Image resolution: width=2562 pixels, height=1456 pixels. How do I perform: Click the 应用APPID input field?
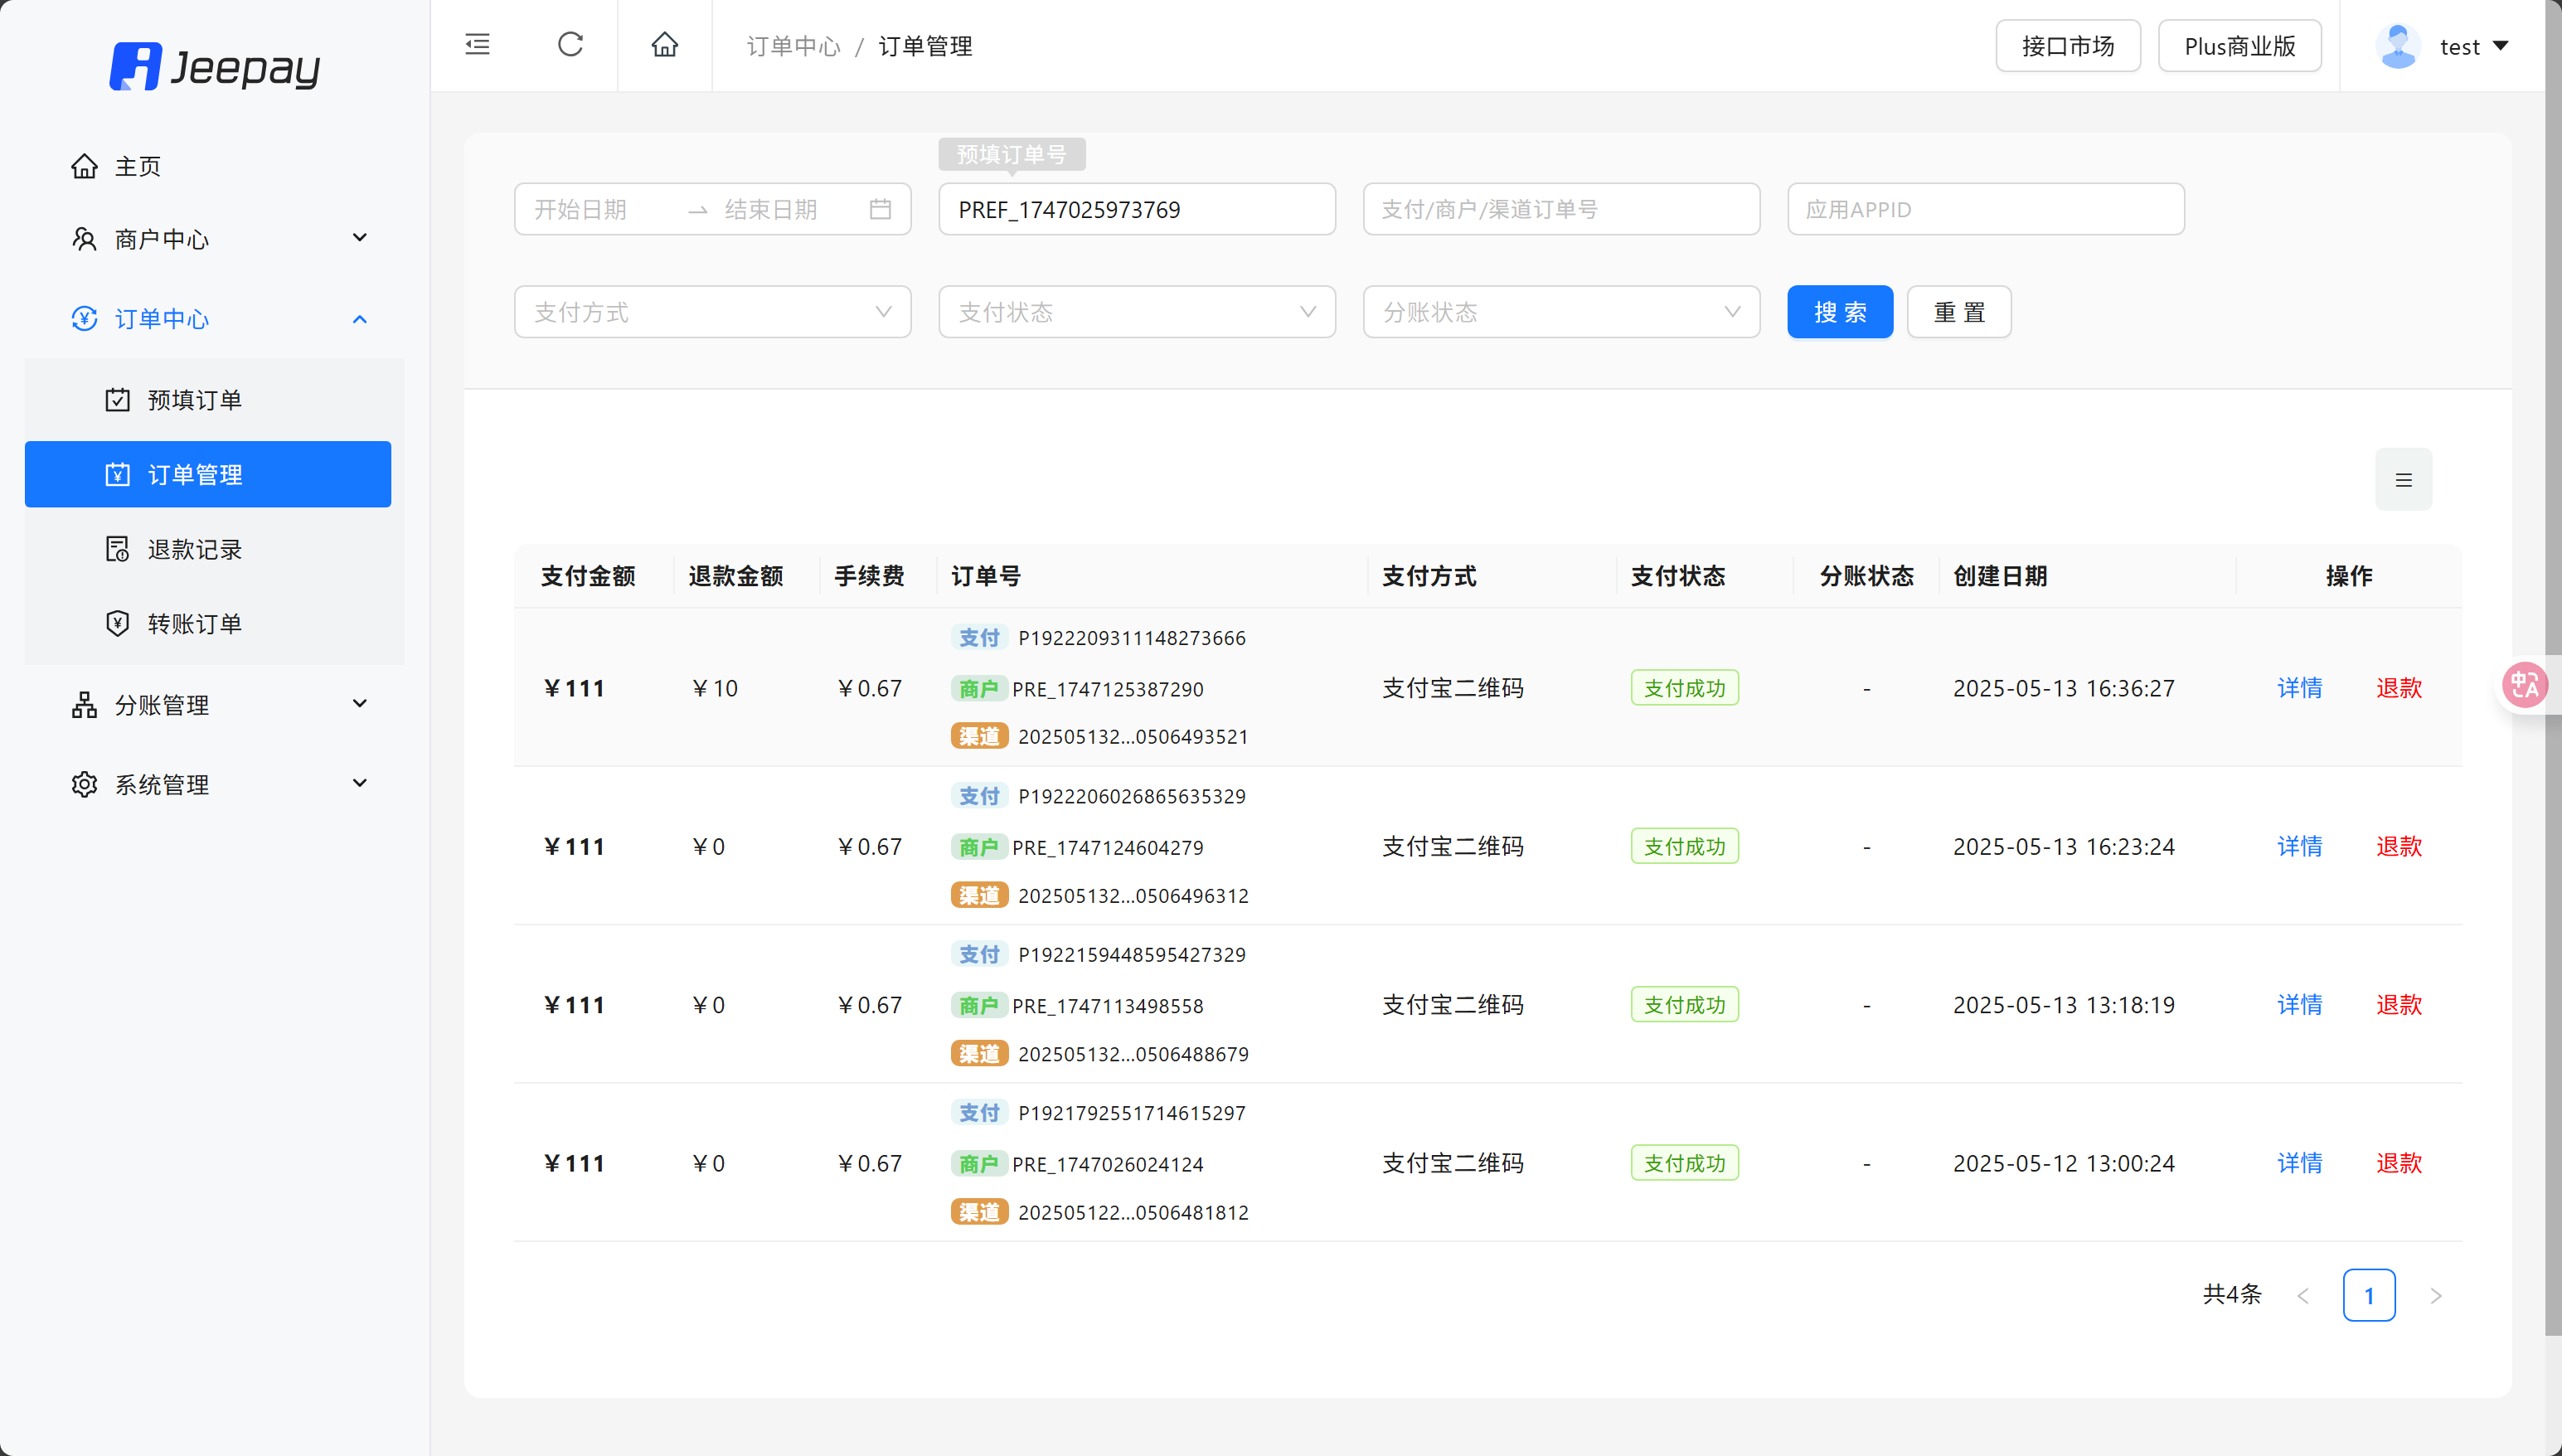1985,209
